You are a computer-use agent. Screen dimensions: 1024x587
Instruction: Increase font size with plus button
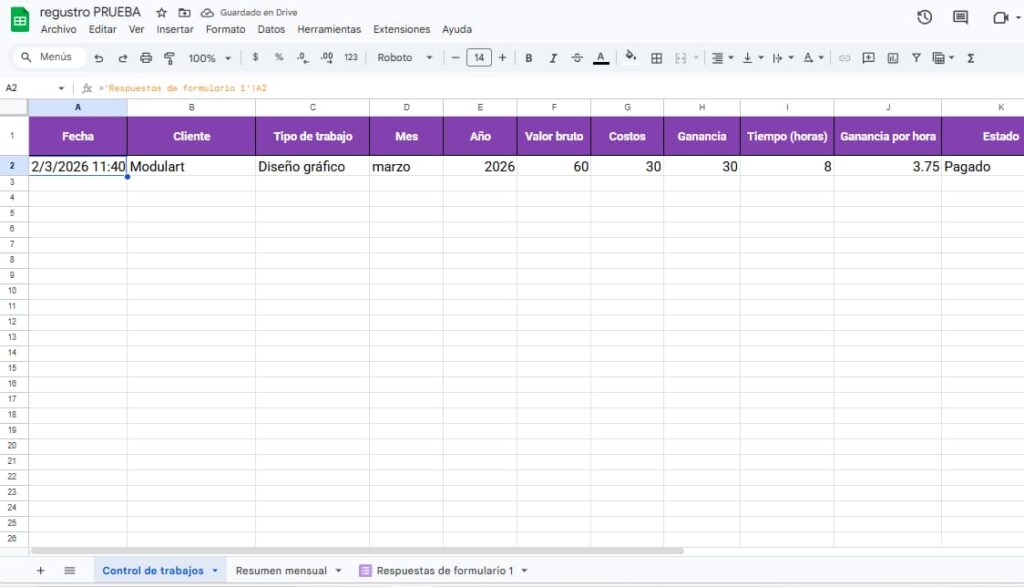(503, 58)
